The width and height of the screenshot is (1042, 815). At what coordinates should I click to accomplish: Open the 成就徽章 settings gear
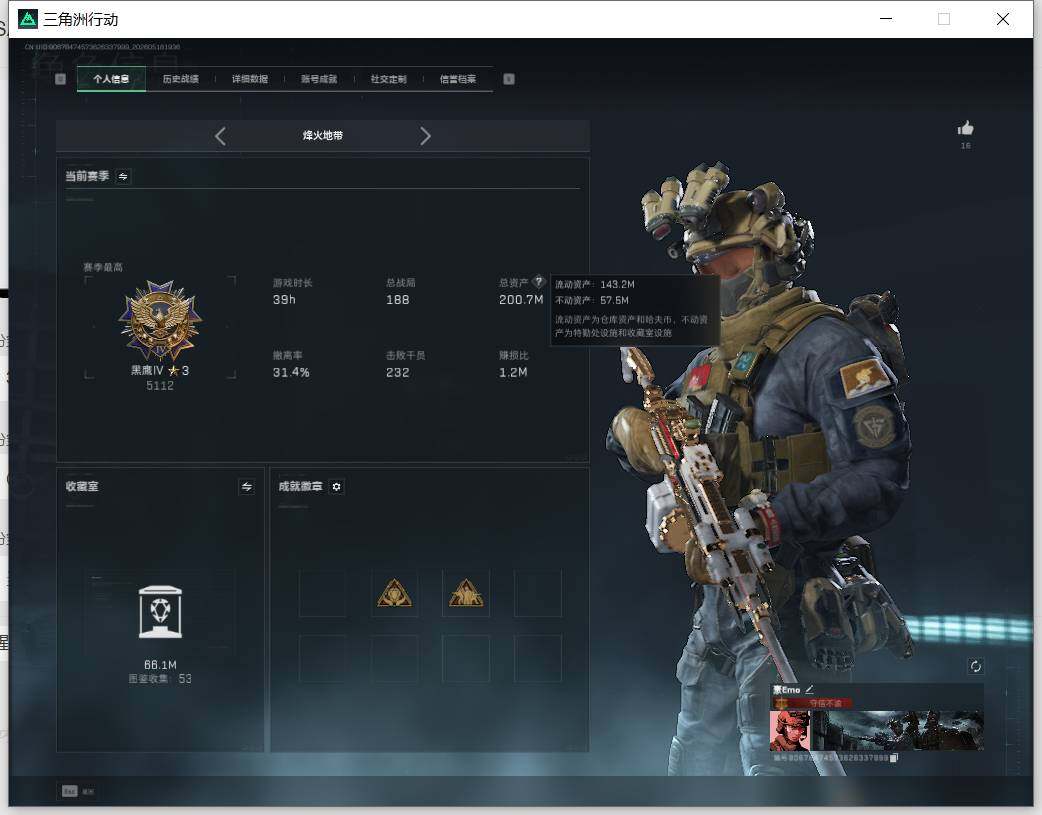pyautogui.click(x=336, y=487)
